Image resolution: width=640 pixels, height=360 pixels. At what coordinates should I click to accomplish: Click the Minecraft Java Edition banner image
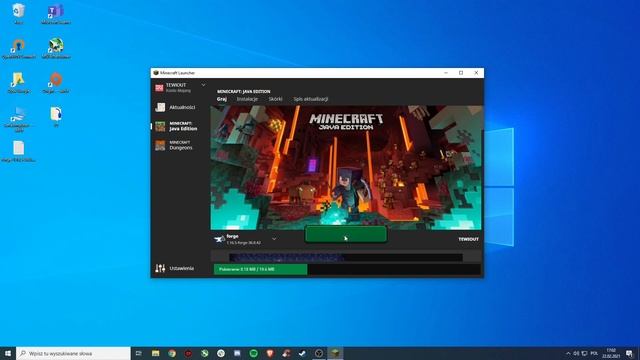(346, 167)
